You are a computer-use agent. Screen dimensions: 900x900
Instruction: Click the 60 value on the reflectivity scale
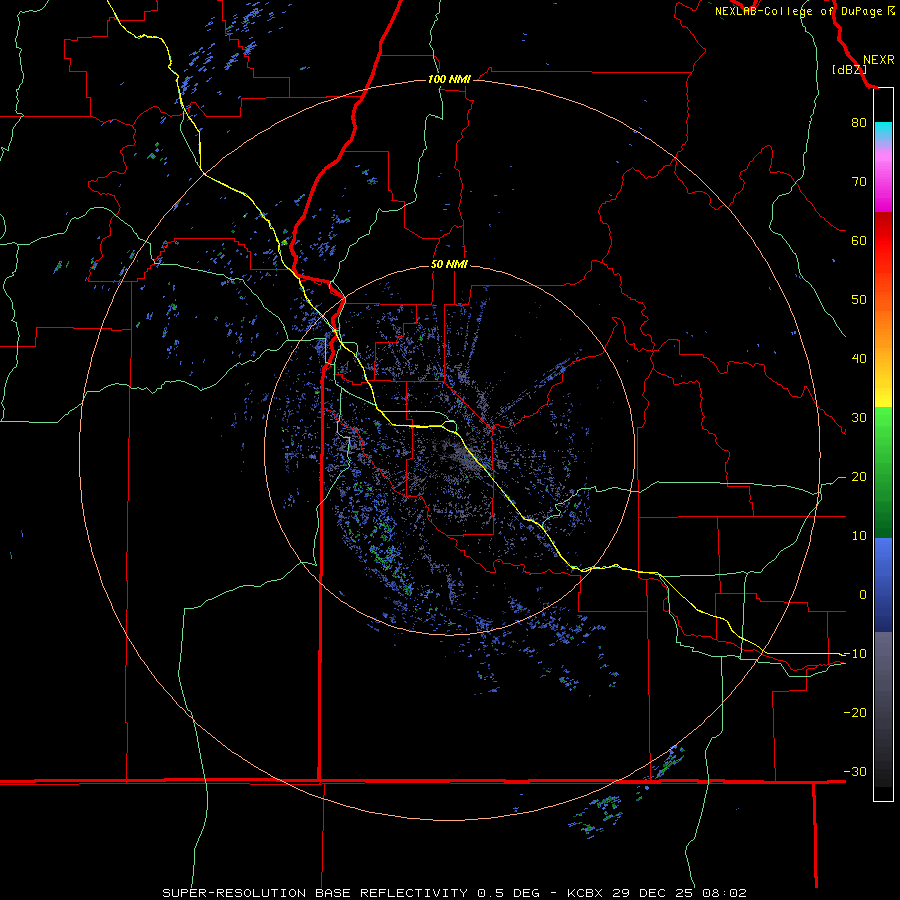click(859, 240)
